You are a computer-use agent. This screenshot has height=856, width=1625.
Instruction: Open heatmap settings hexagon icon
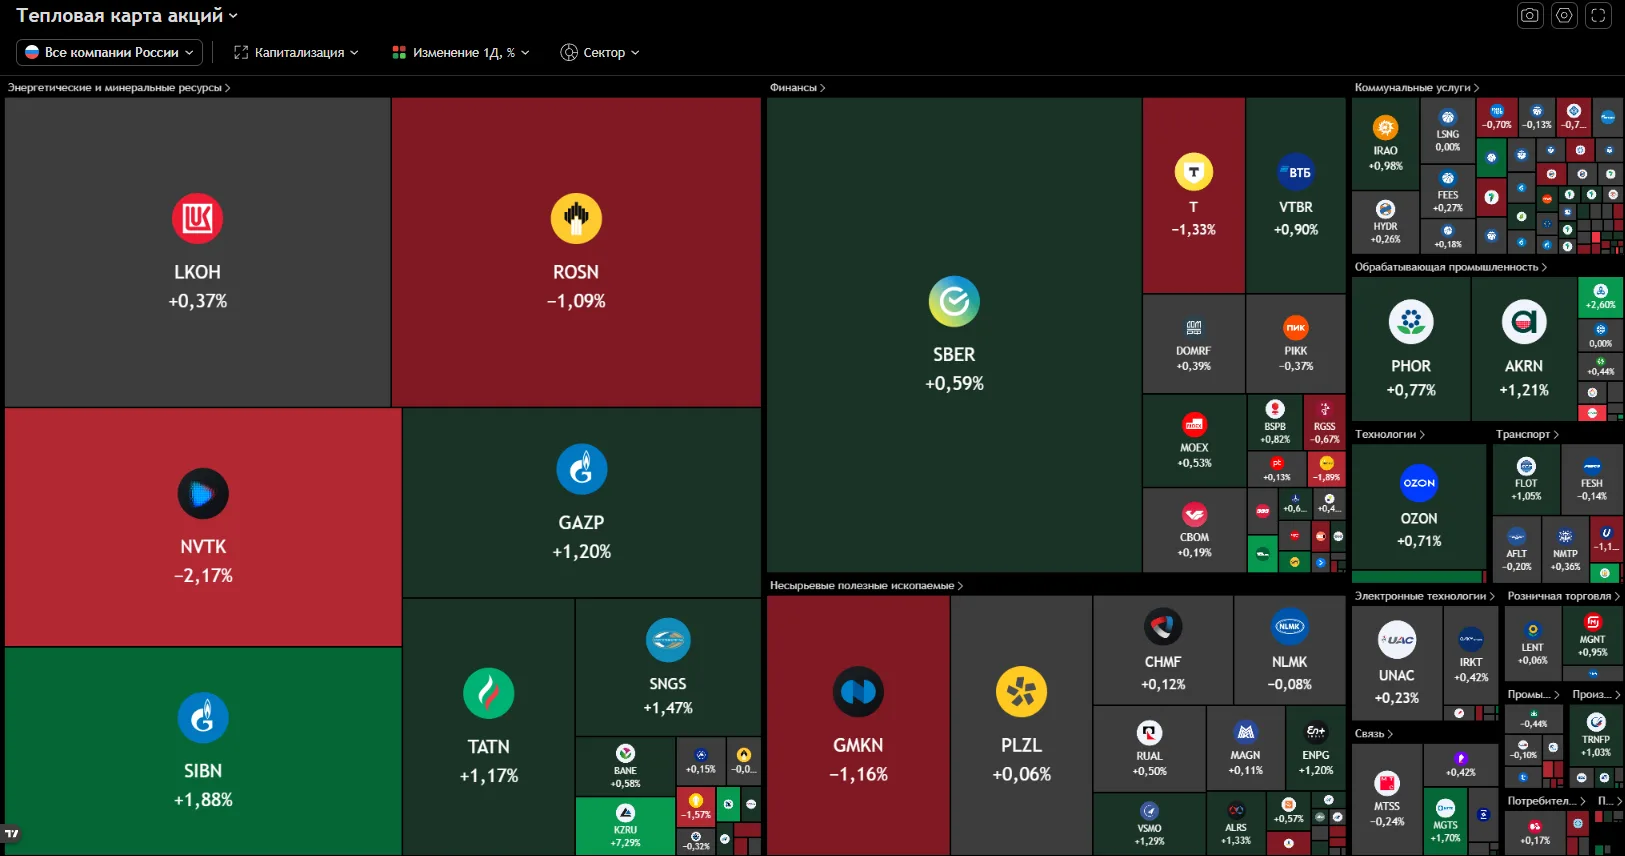(x=1564, y=15)
